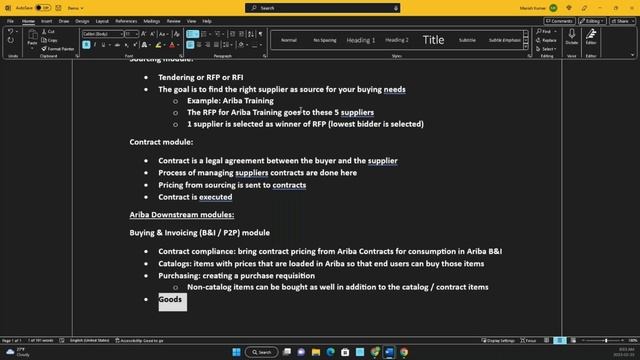The image size is (640, 360).
Task: Apply the Title style
Action: [433, 40]
